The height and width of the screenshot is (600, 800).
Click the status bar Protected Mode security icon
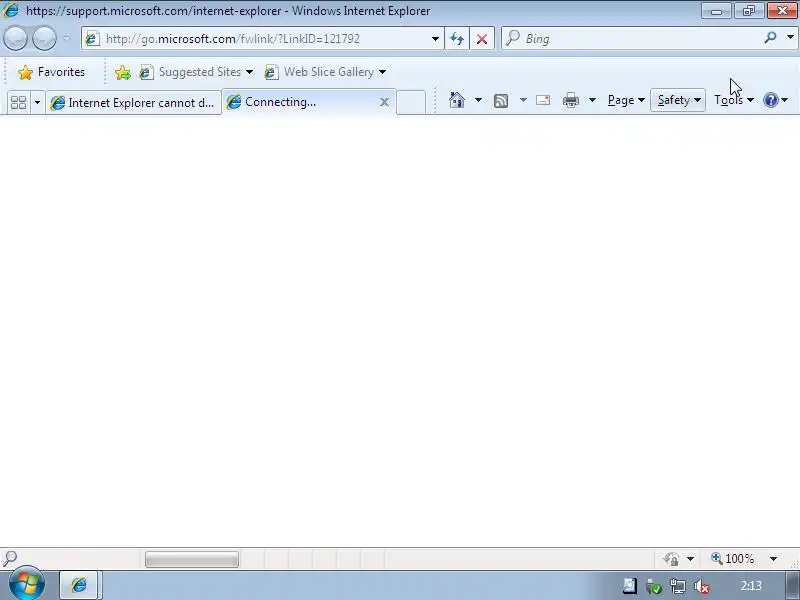coord(671,559)
